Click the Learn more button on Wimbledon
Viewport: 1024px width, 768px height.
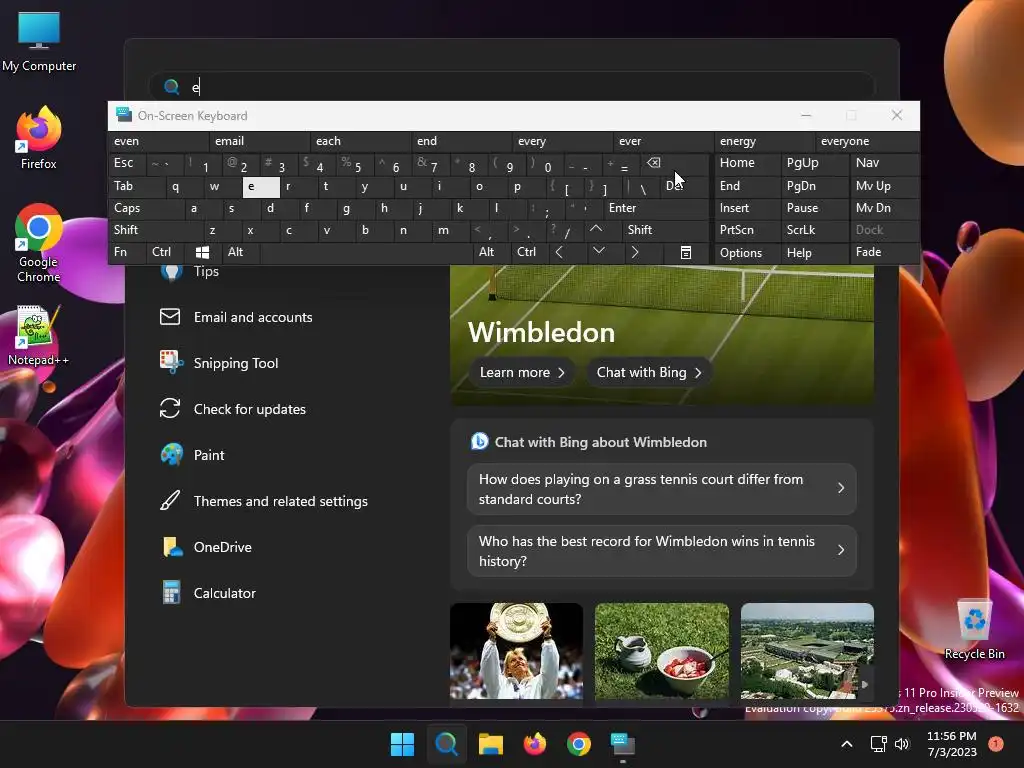(522, 372)
